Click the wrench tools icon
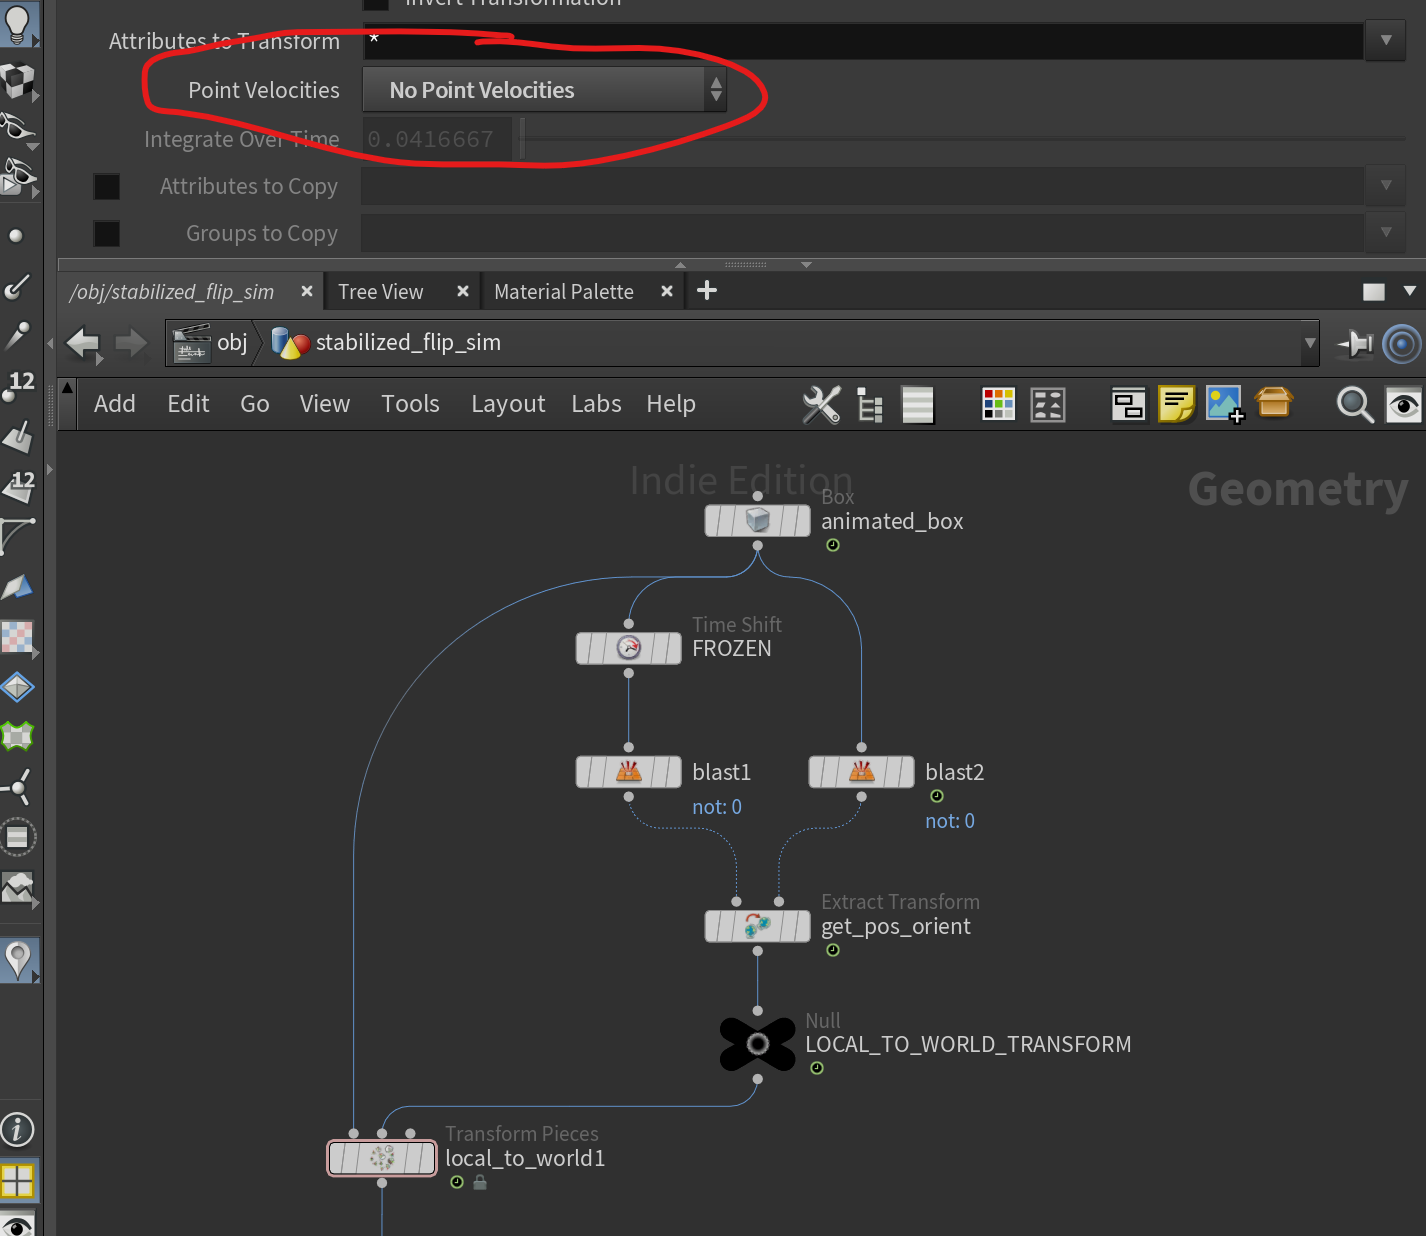The height and width of the screenshot is (1236, 1426). click(x=821, y=404)
